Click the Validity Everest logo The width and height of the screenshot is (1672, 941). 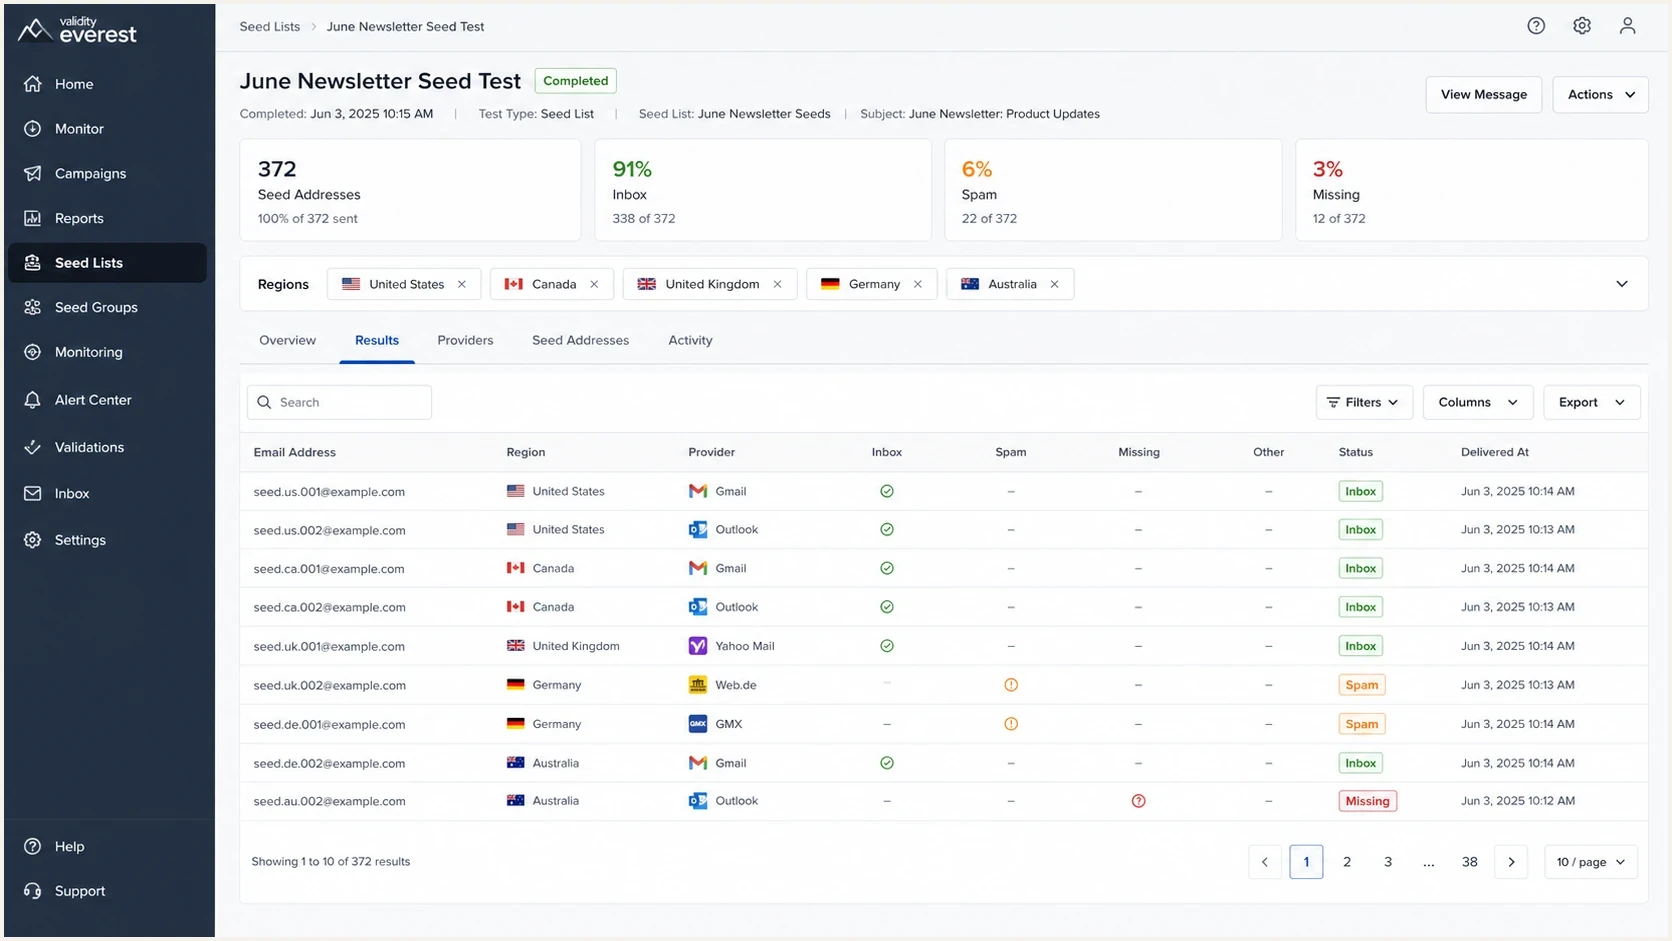click(x=77, y=30)
